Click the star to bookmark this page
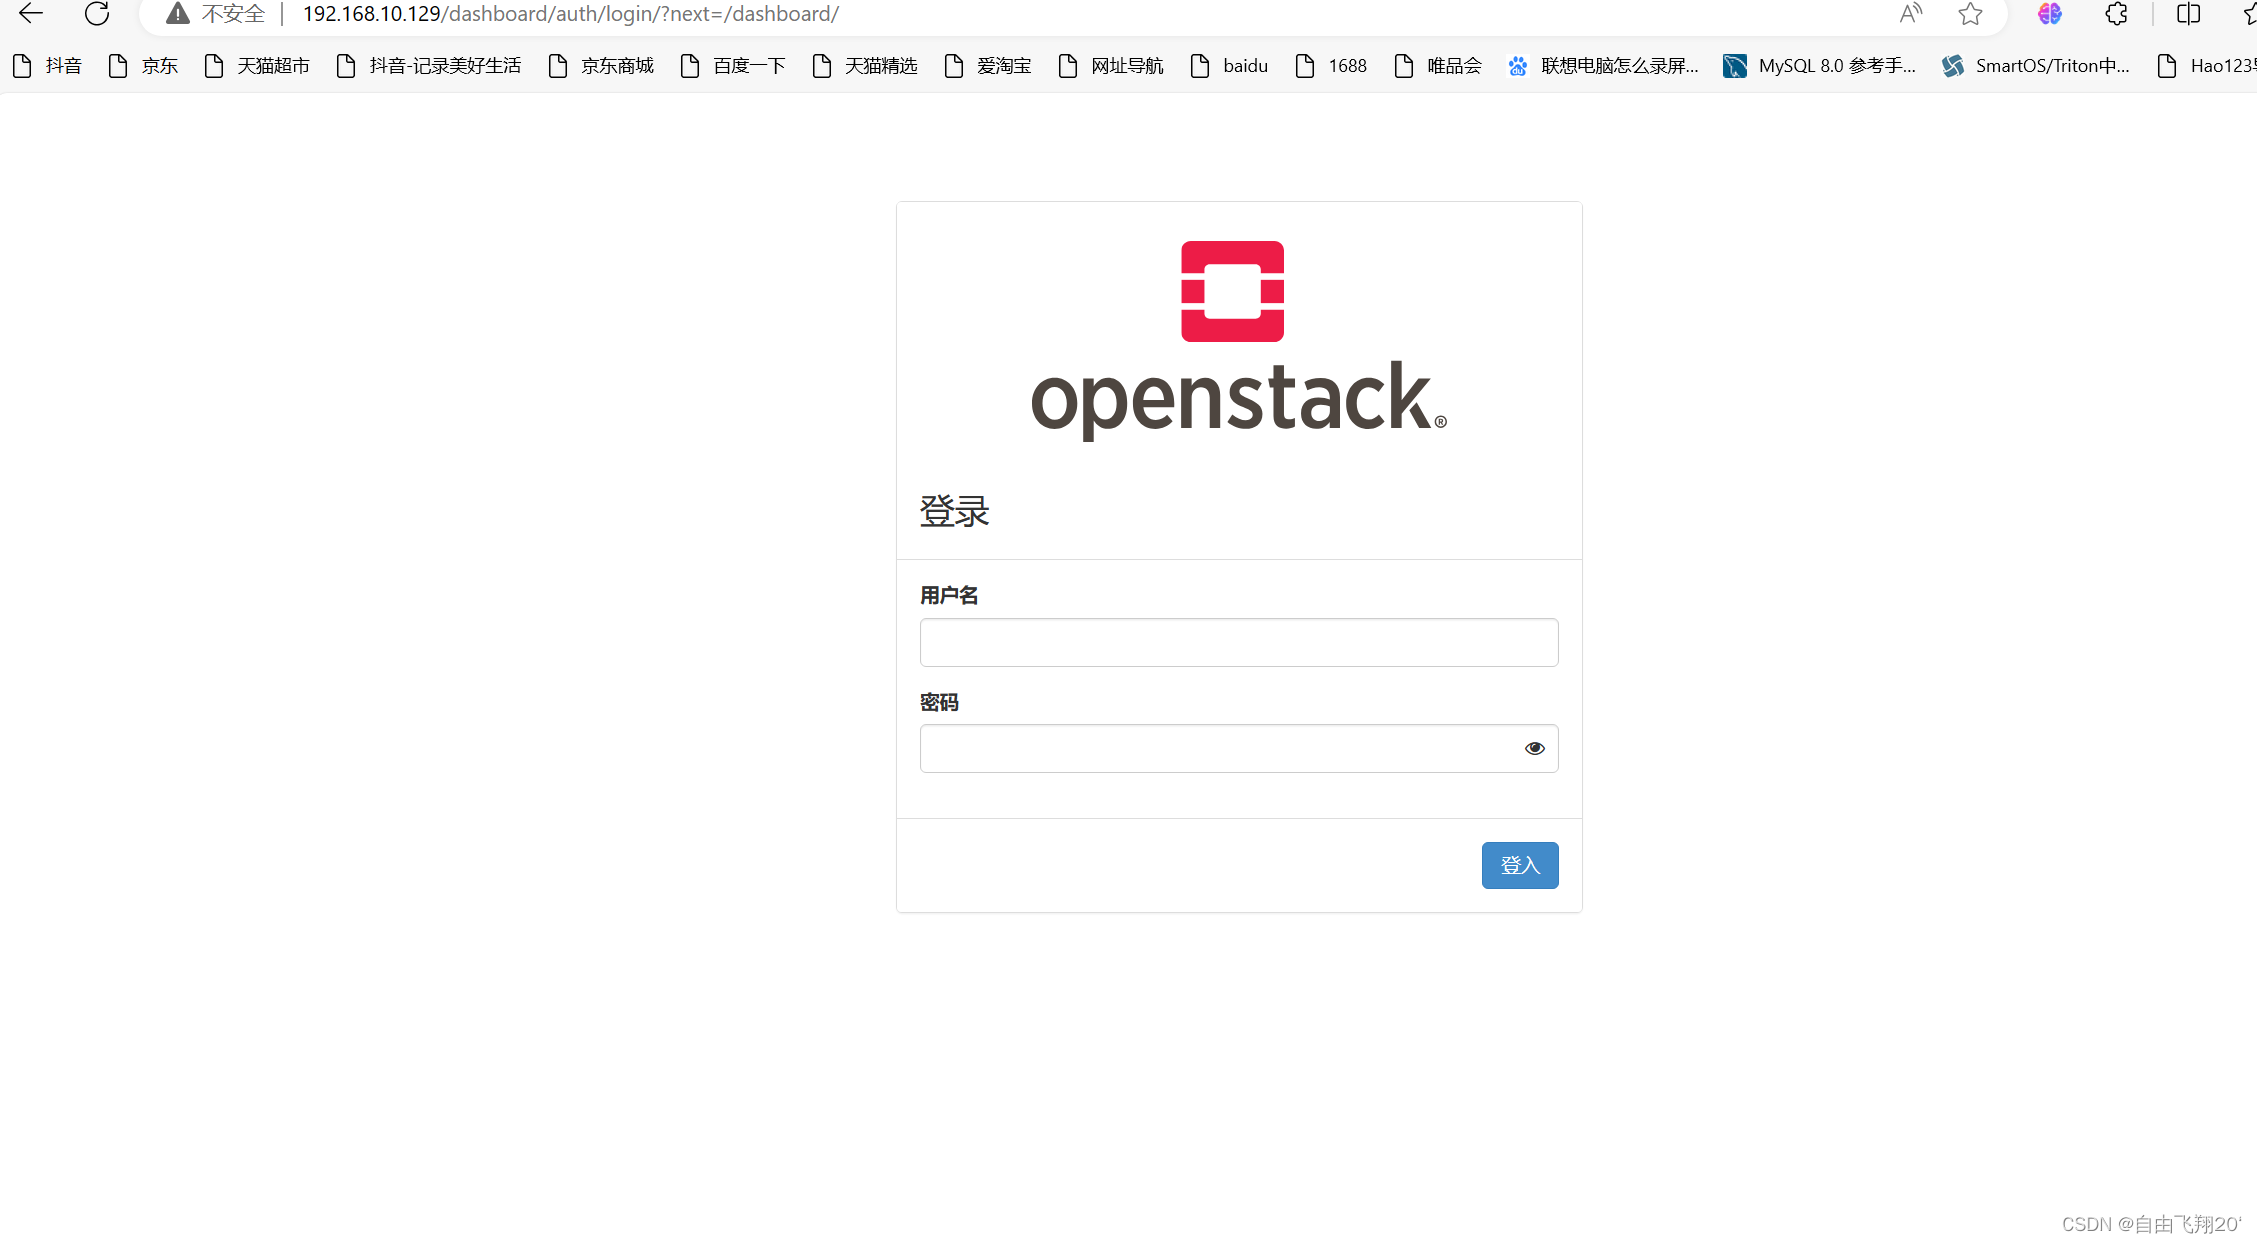This screenshot has height=1243, width=2257. [x=1969, y=14]
